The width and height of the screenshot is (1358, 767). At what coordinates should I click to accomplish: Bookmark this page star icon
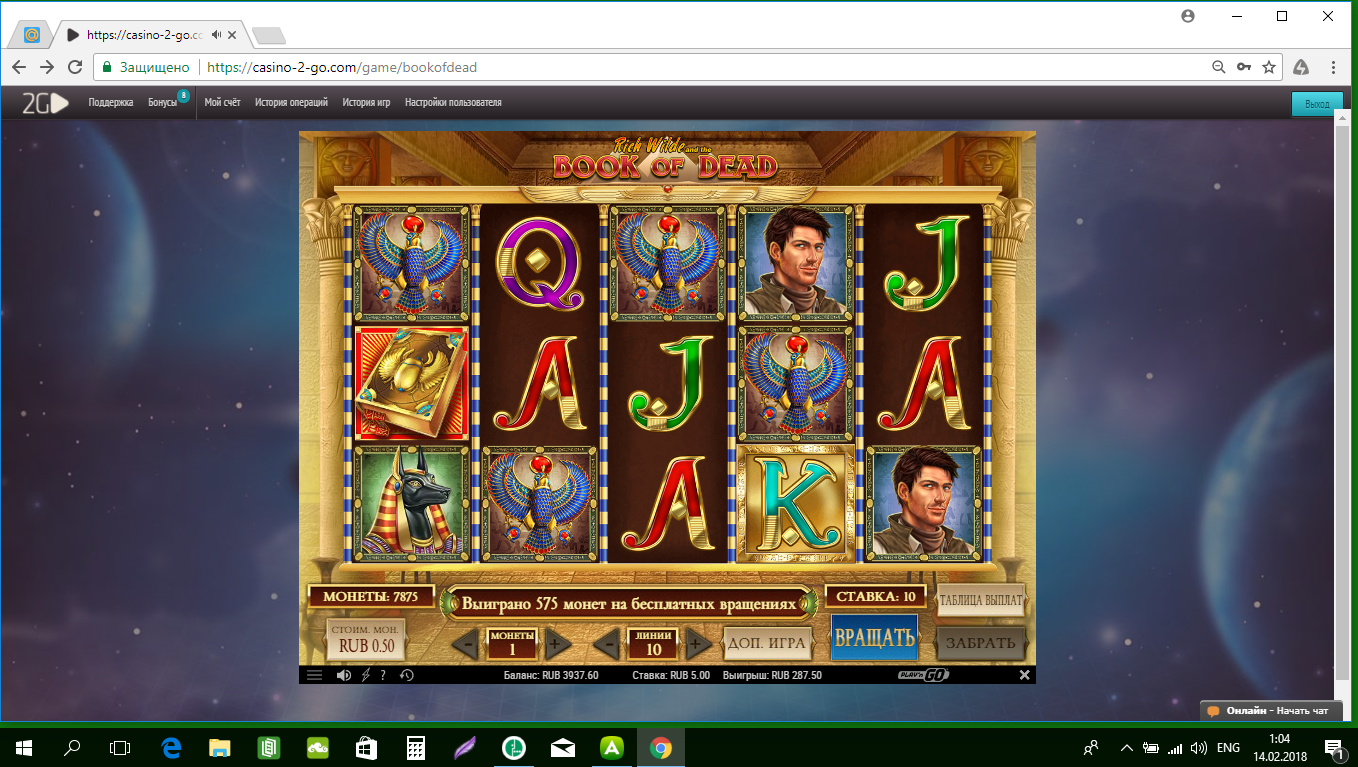click(1269, 67)
